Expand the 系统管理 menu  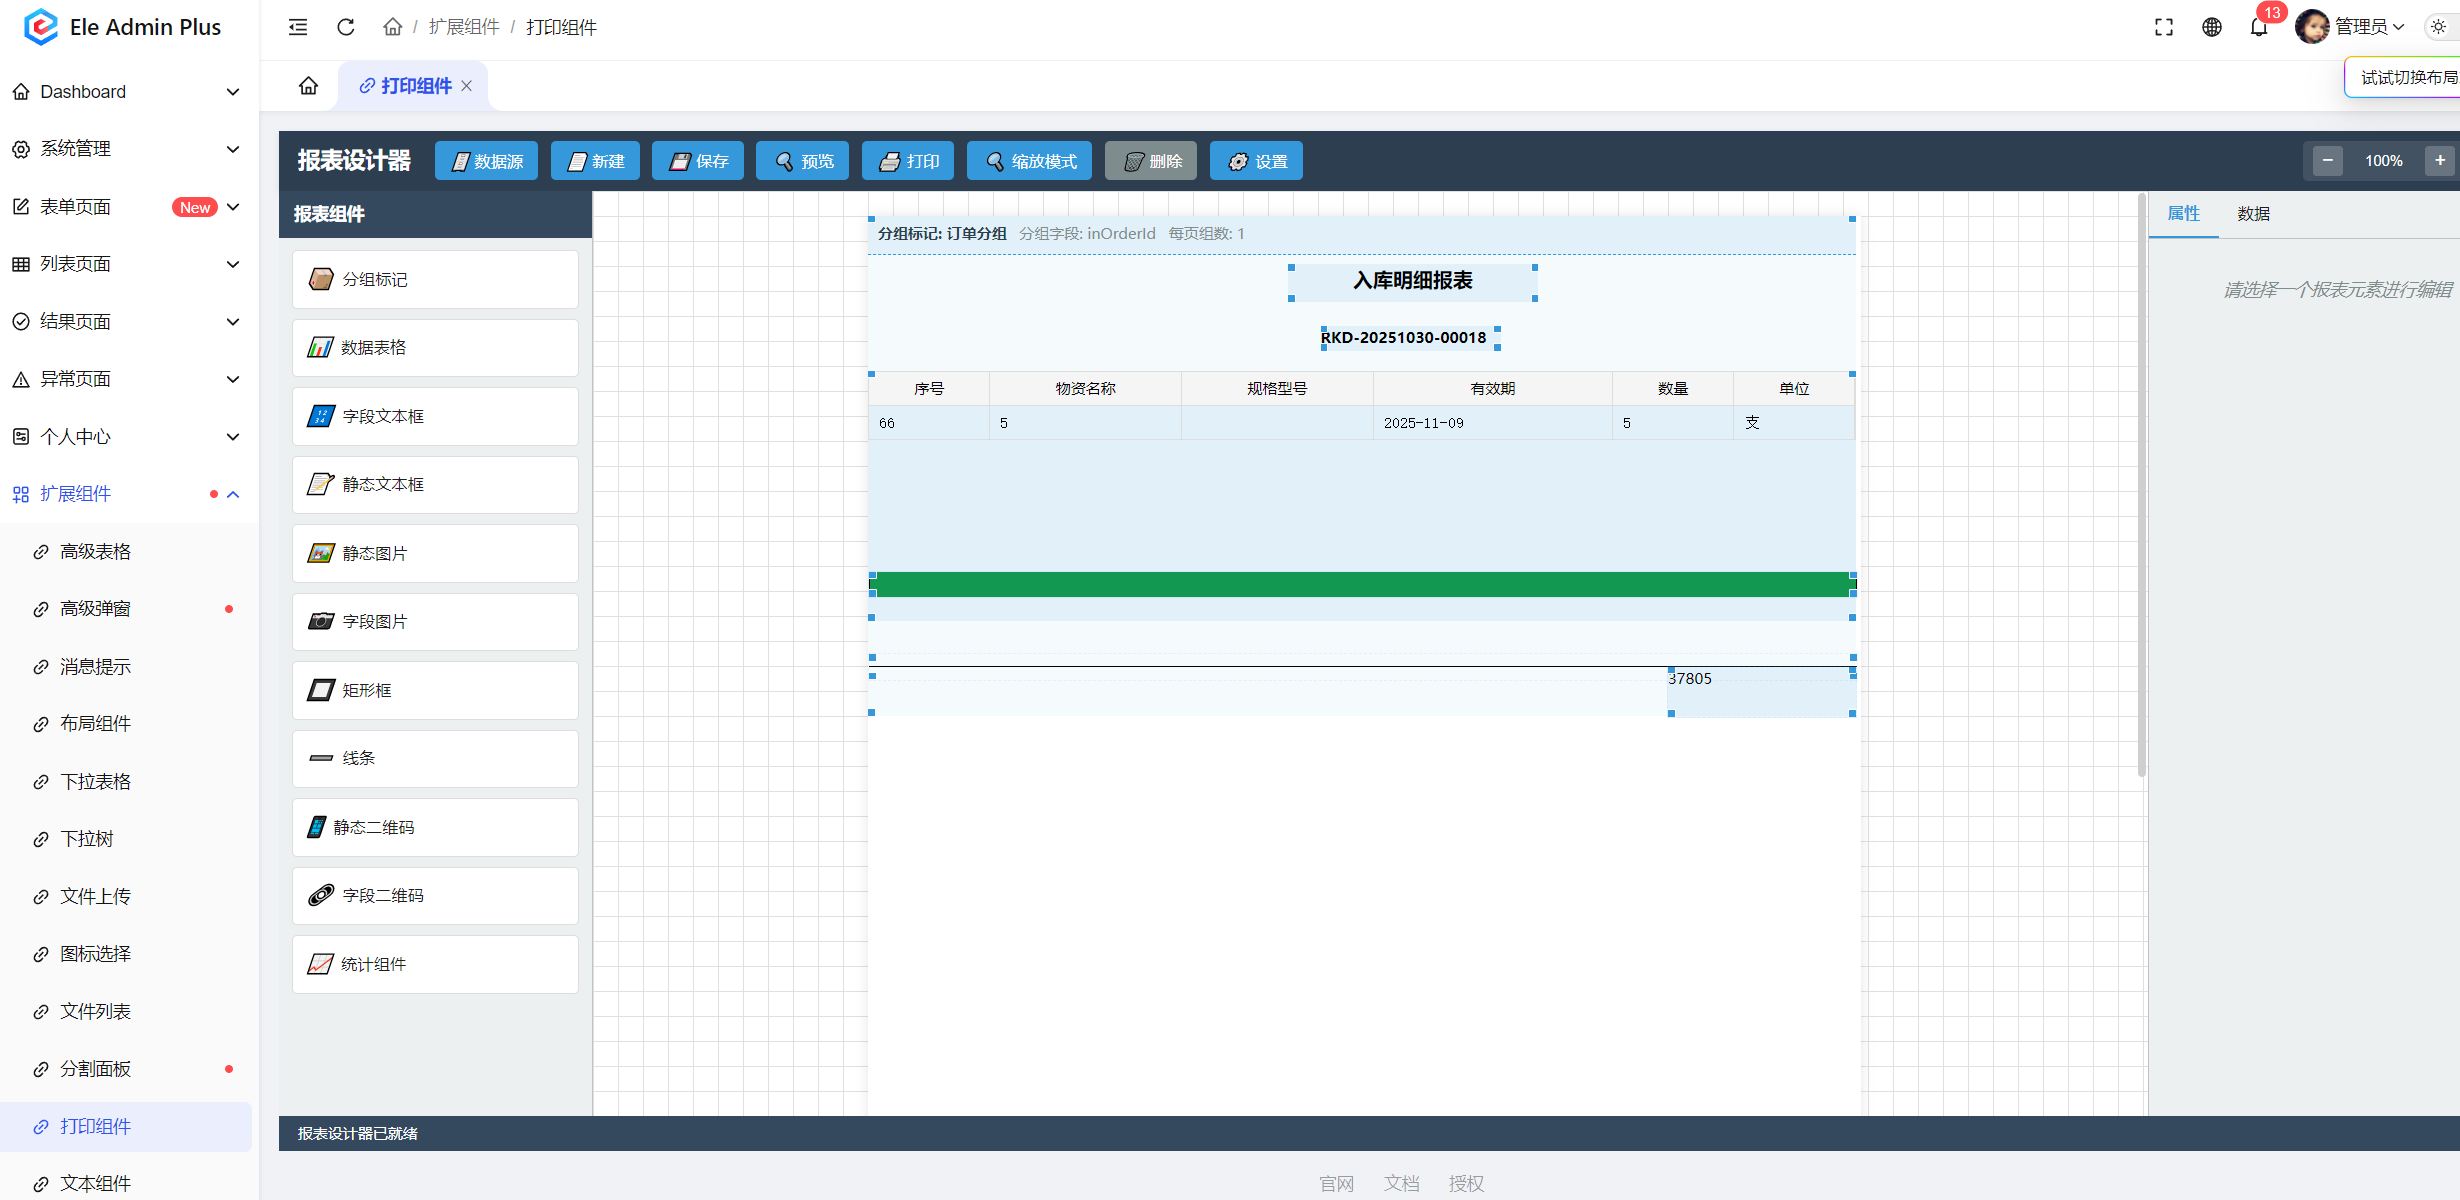tap(126, 149)
